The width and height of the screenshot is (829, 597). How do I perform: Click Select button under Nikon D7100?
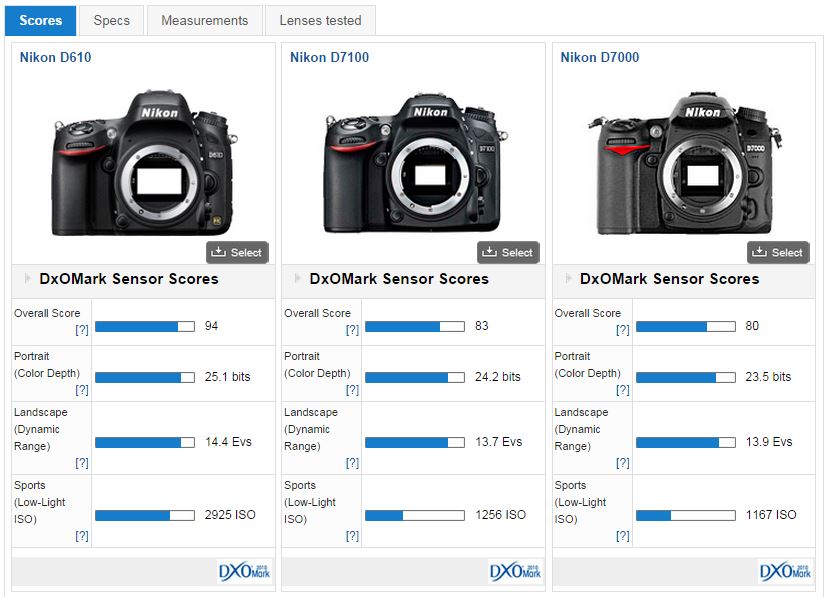pyautogui.click(x=508, y=252)
